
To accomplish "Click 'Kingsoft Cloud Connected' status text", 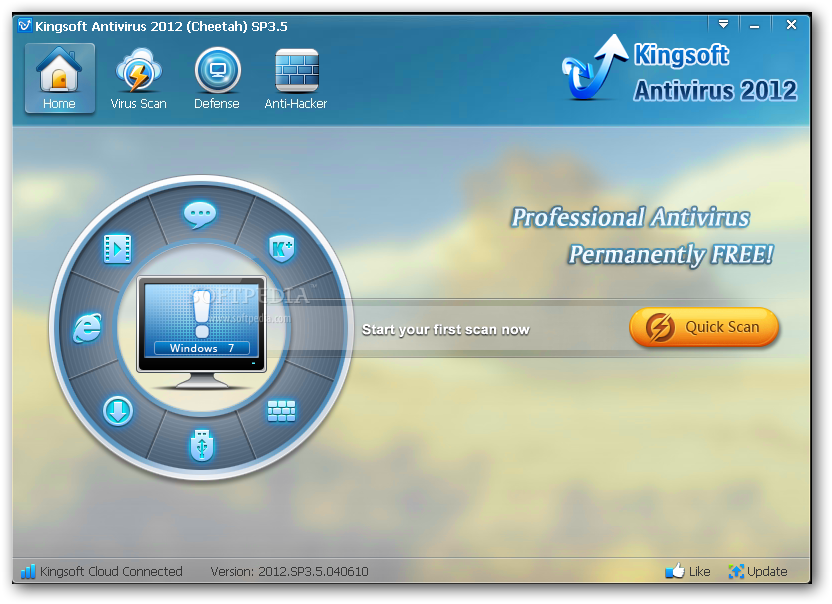I will coord(111,572).
